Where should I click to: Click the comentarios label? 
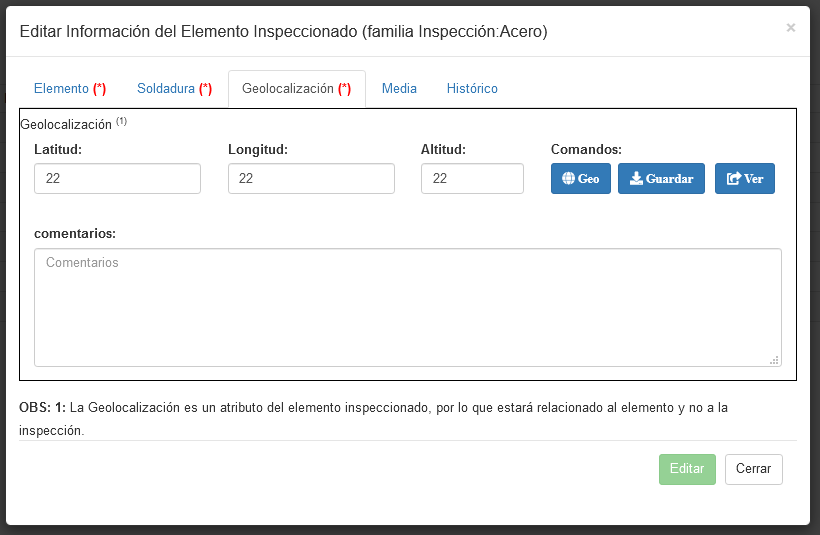coord(75,233)
